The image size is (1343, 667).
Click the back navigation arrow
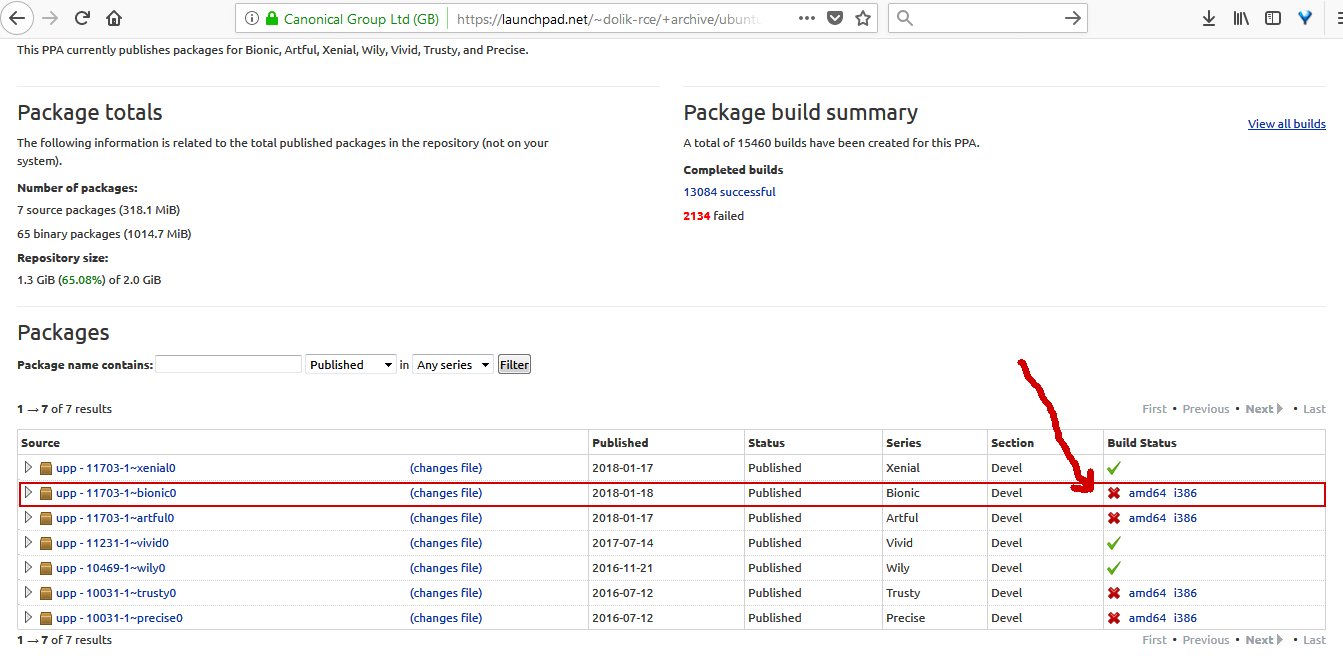tap(19, 18)
